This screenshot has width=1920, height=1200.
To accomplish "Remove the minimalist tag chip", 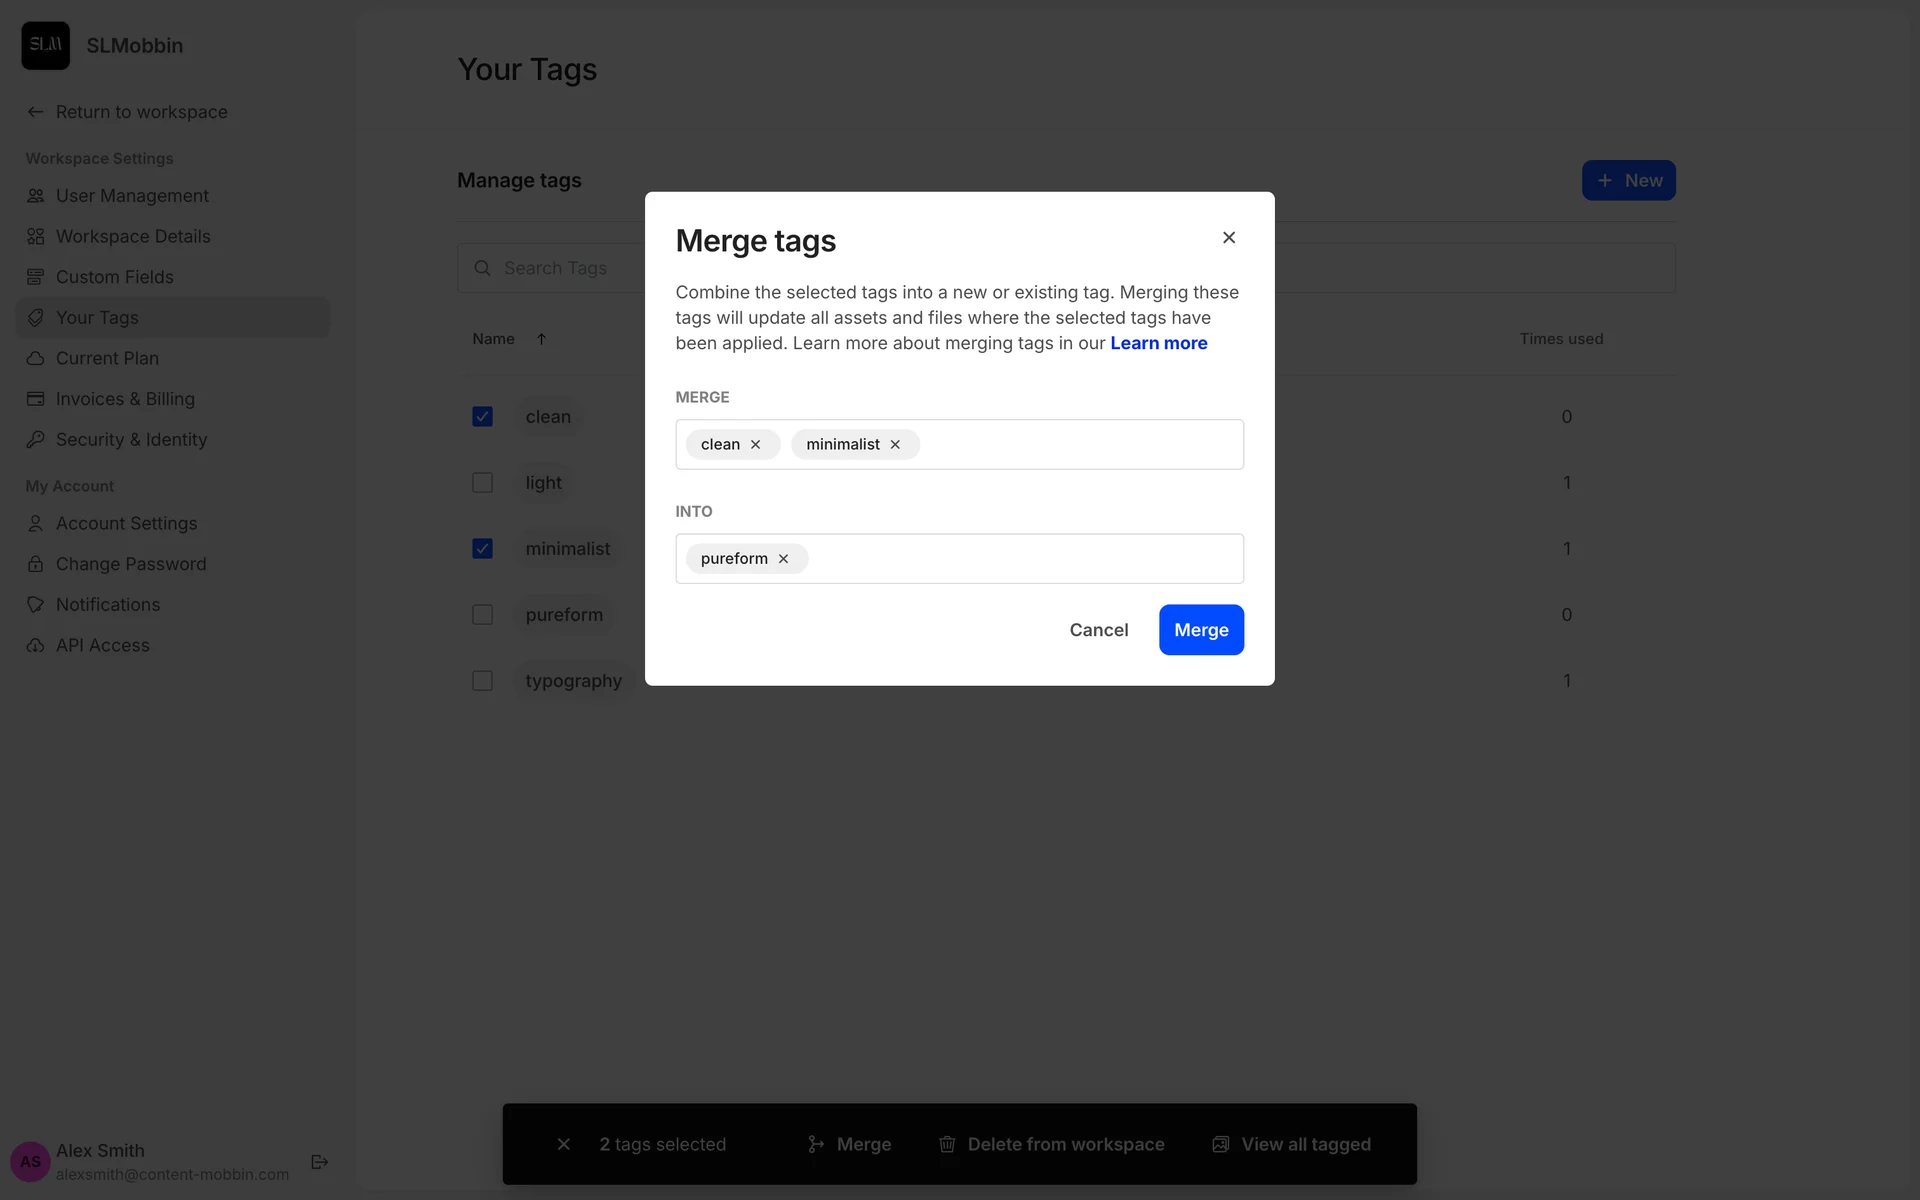I will coord(895,445).
